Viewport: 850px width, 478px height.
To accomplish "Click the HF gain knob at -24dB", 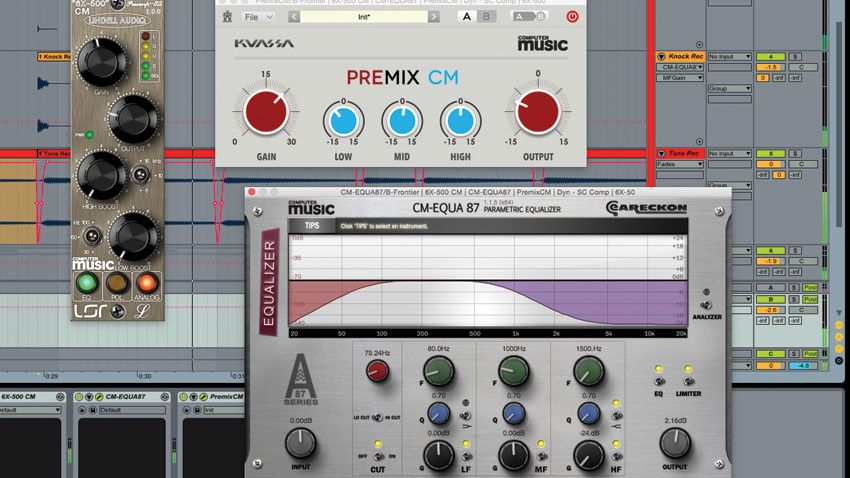I will pyautogui.click(x=589, y=455).
